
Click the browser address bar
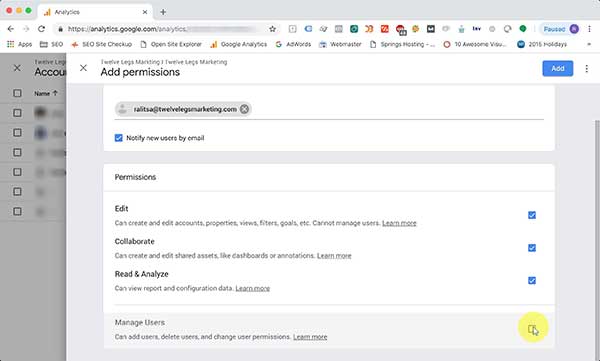point(165,29)
